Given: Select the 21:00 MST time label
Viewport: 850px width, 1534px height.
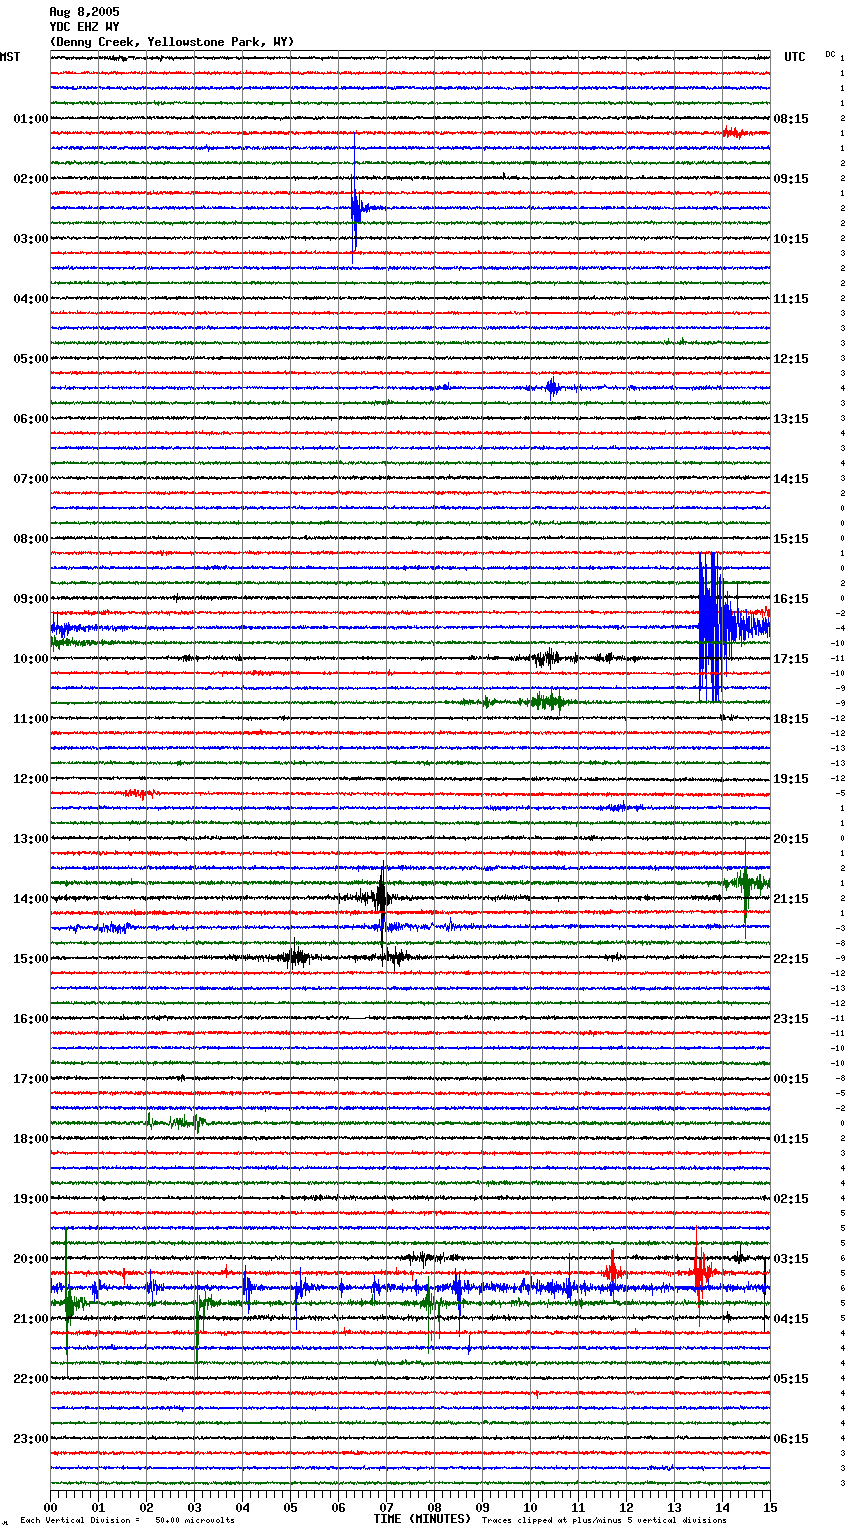Looking at the screenshot, I should pos(31,1319).
